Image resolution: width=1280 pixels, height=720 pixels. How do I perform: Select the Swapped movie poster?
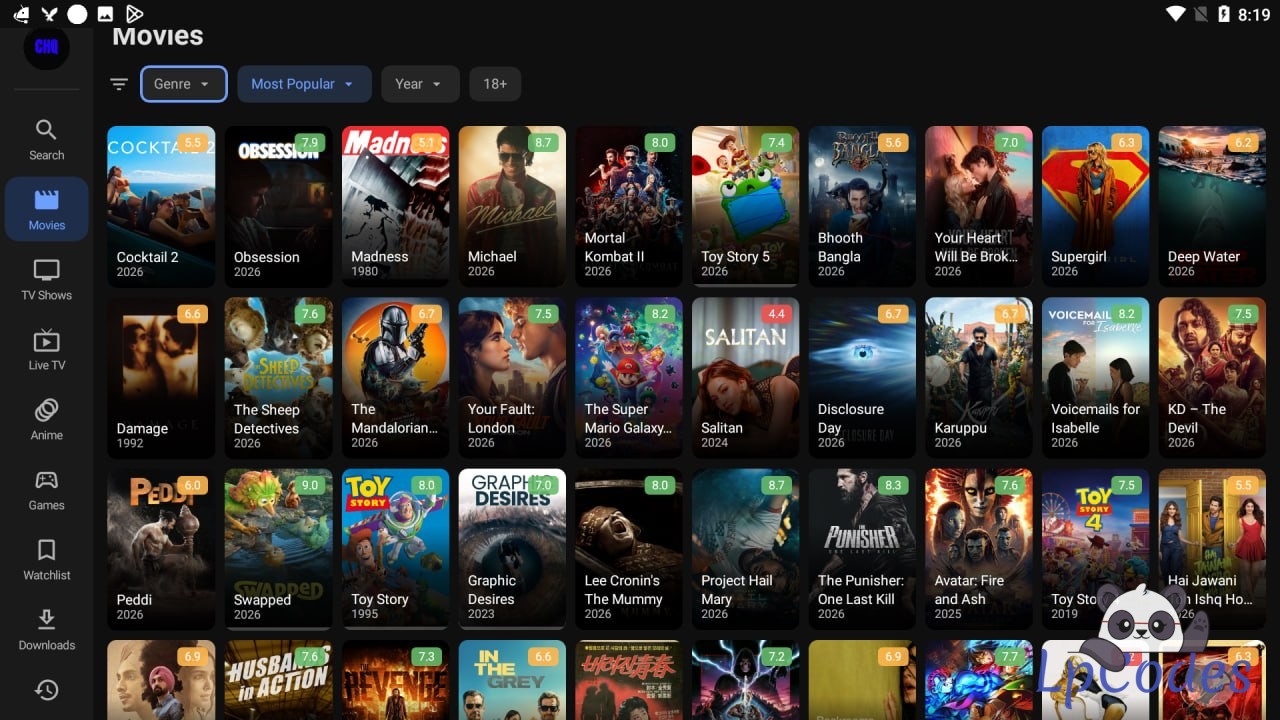tap(278, 549)
